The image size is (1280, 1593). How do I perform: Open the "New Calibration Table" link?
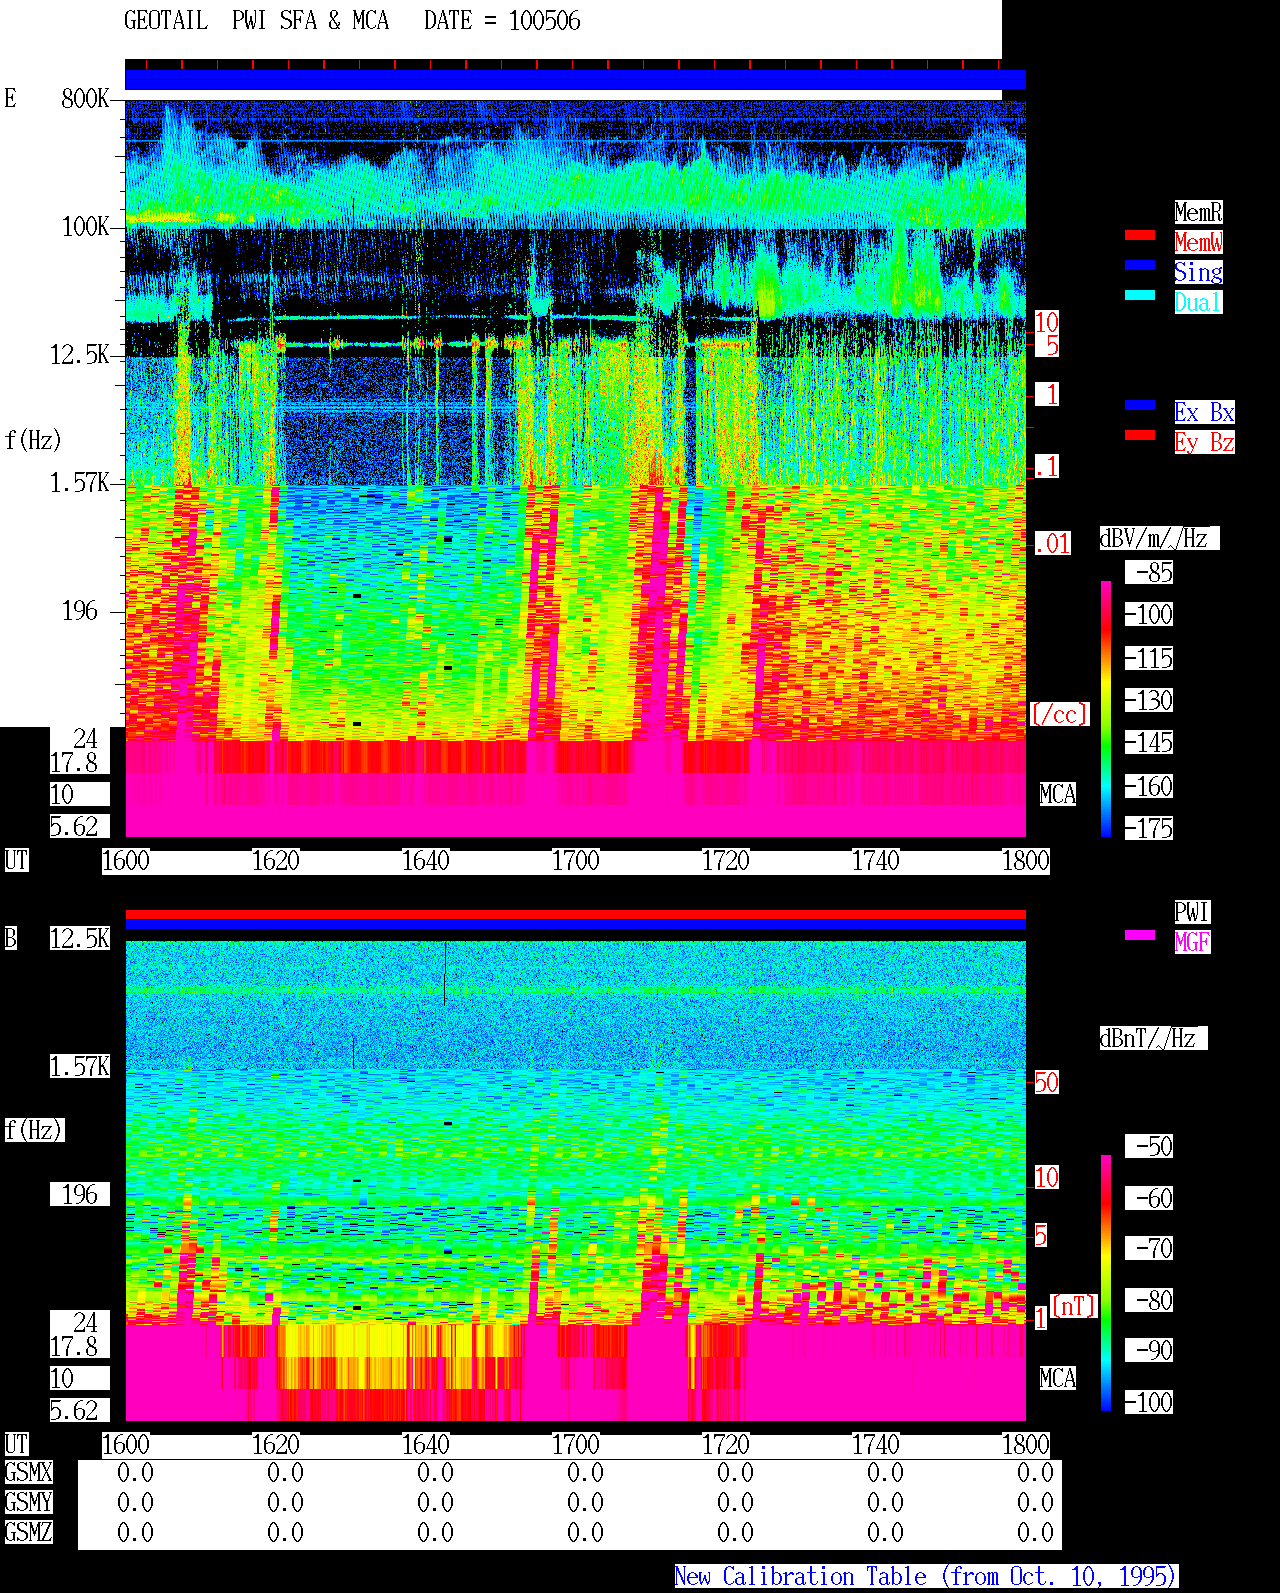coord(926,1577)
